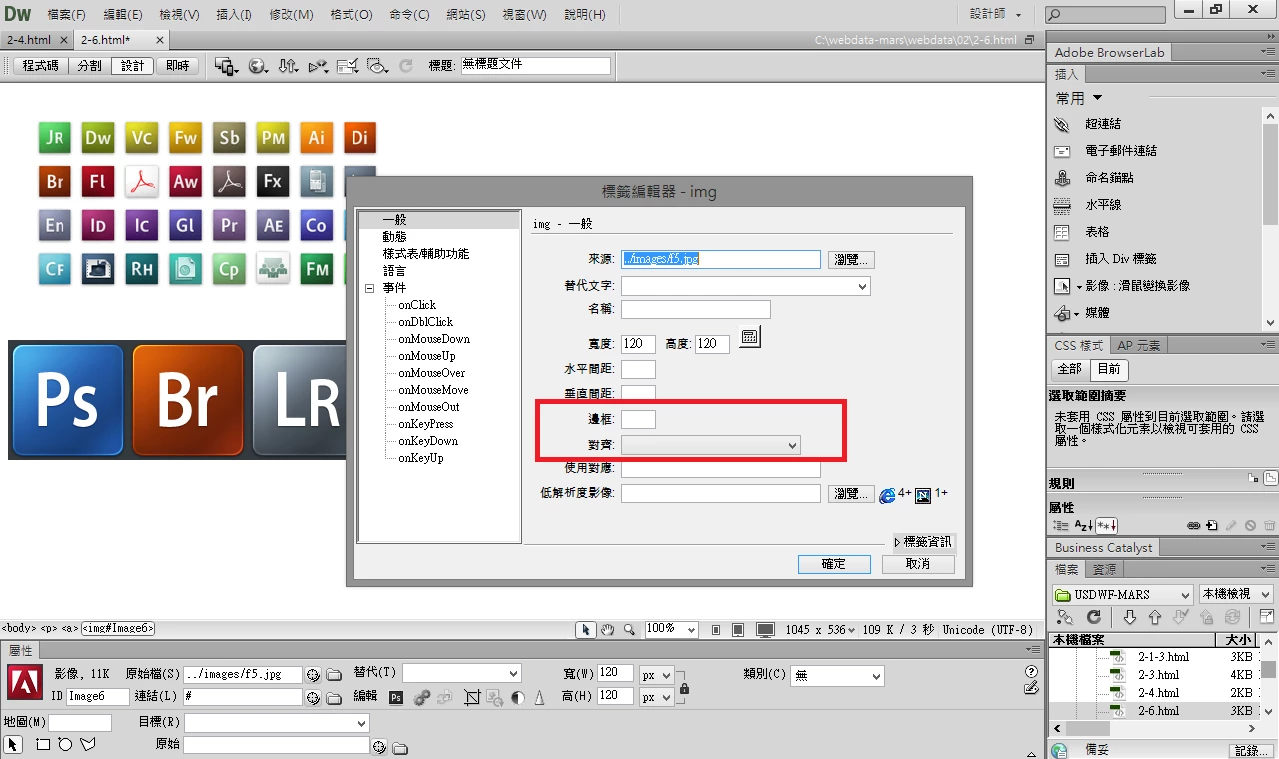Image resolution: width=1279 pixels, height=759 pixels.
Task: Click Ps thumbnail image in design view
Action: coord(68,400)
